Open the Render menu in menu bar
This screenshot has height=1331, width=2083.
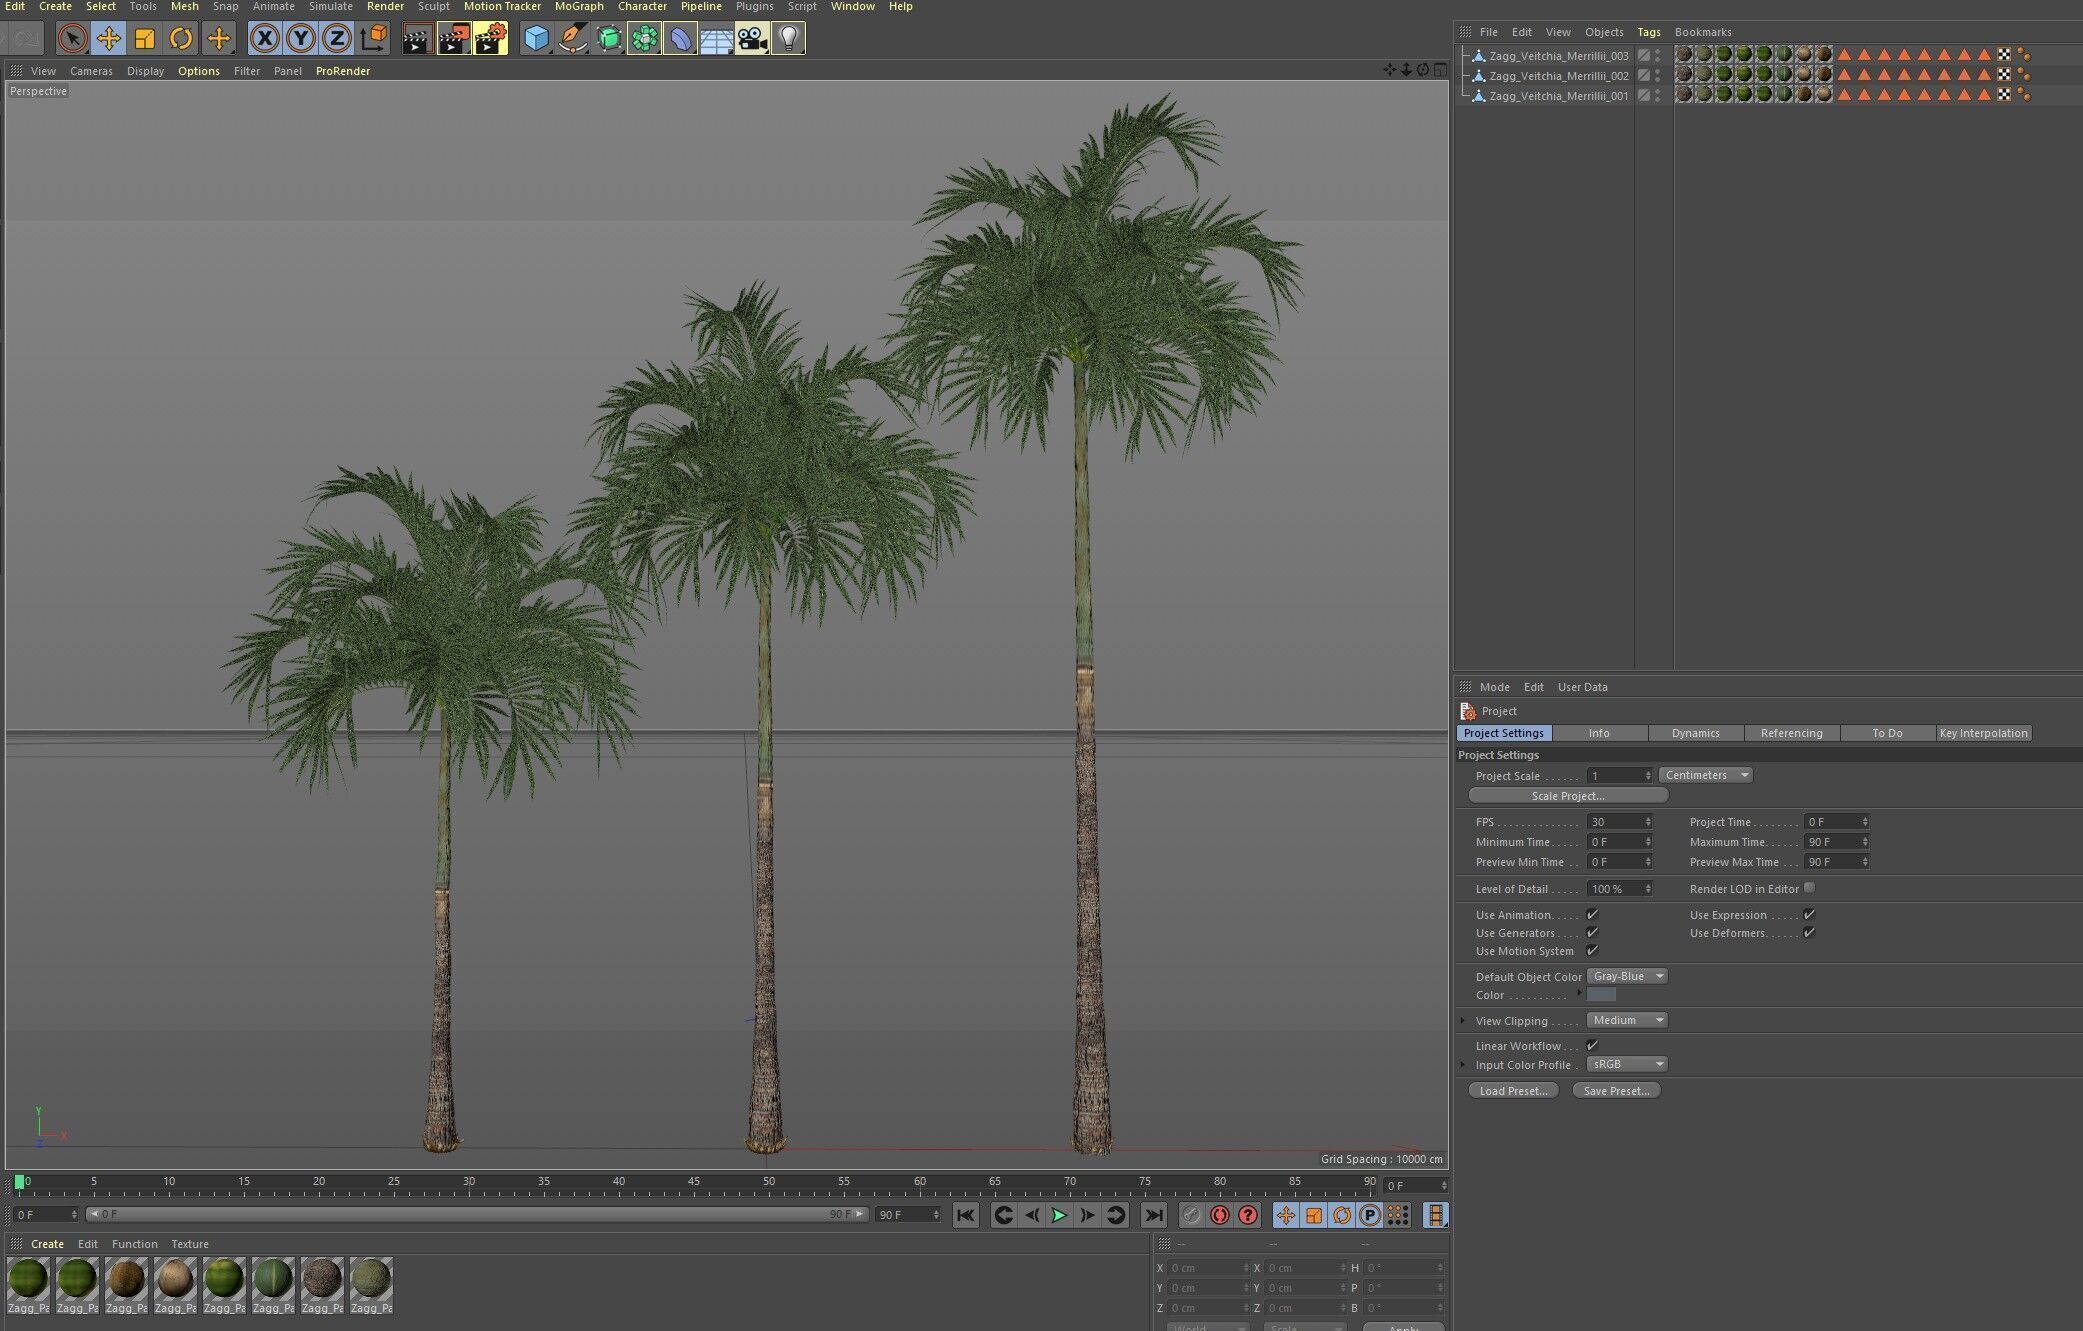[385, 6]
